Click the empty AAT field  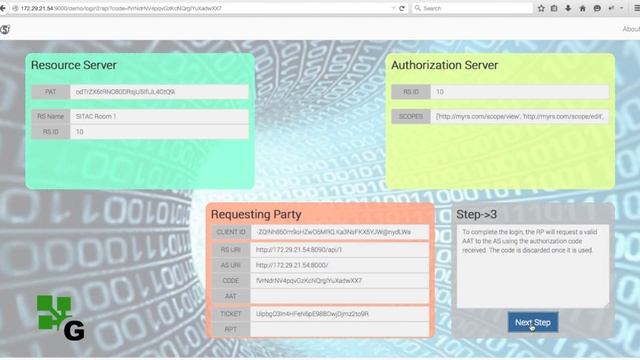click(340, 296)
